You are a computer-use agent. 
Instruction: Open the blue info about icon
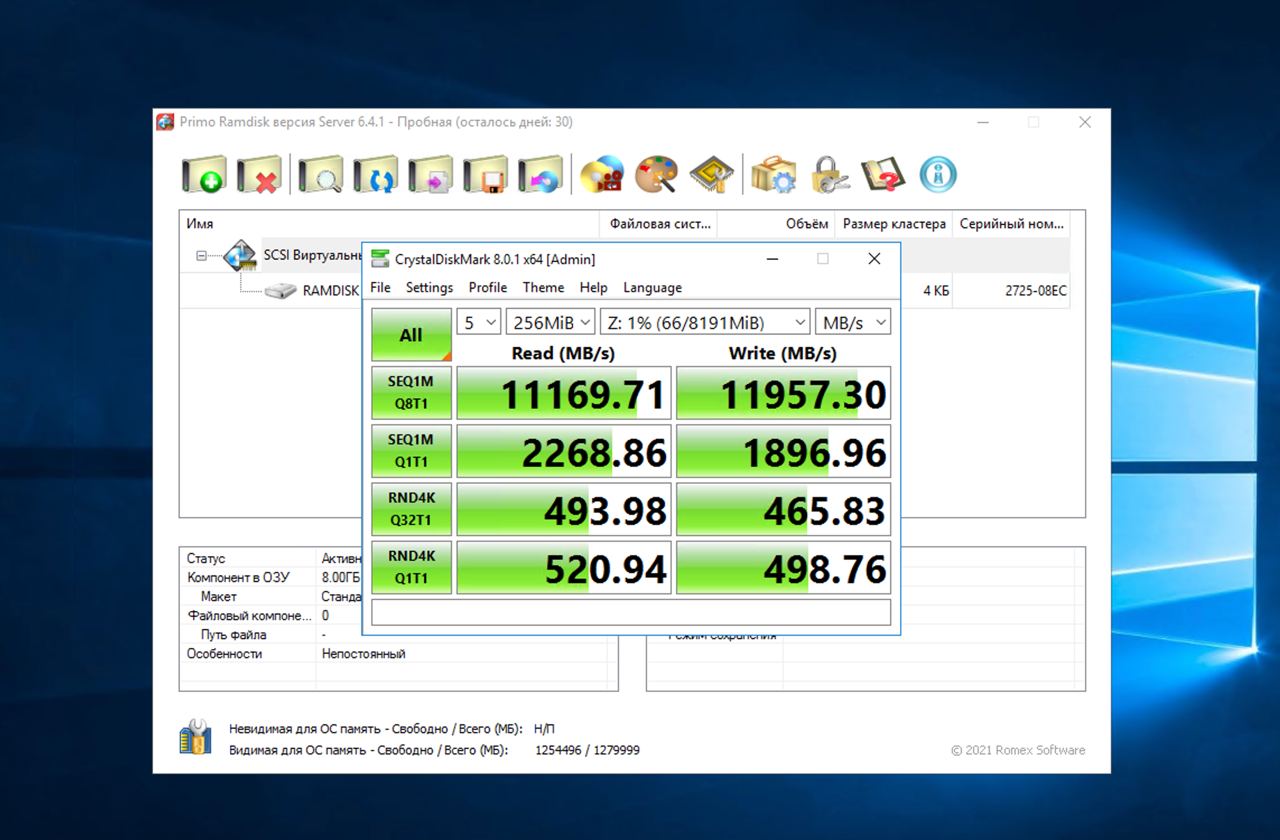click(938, 175)
